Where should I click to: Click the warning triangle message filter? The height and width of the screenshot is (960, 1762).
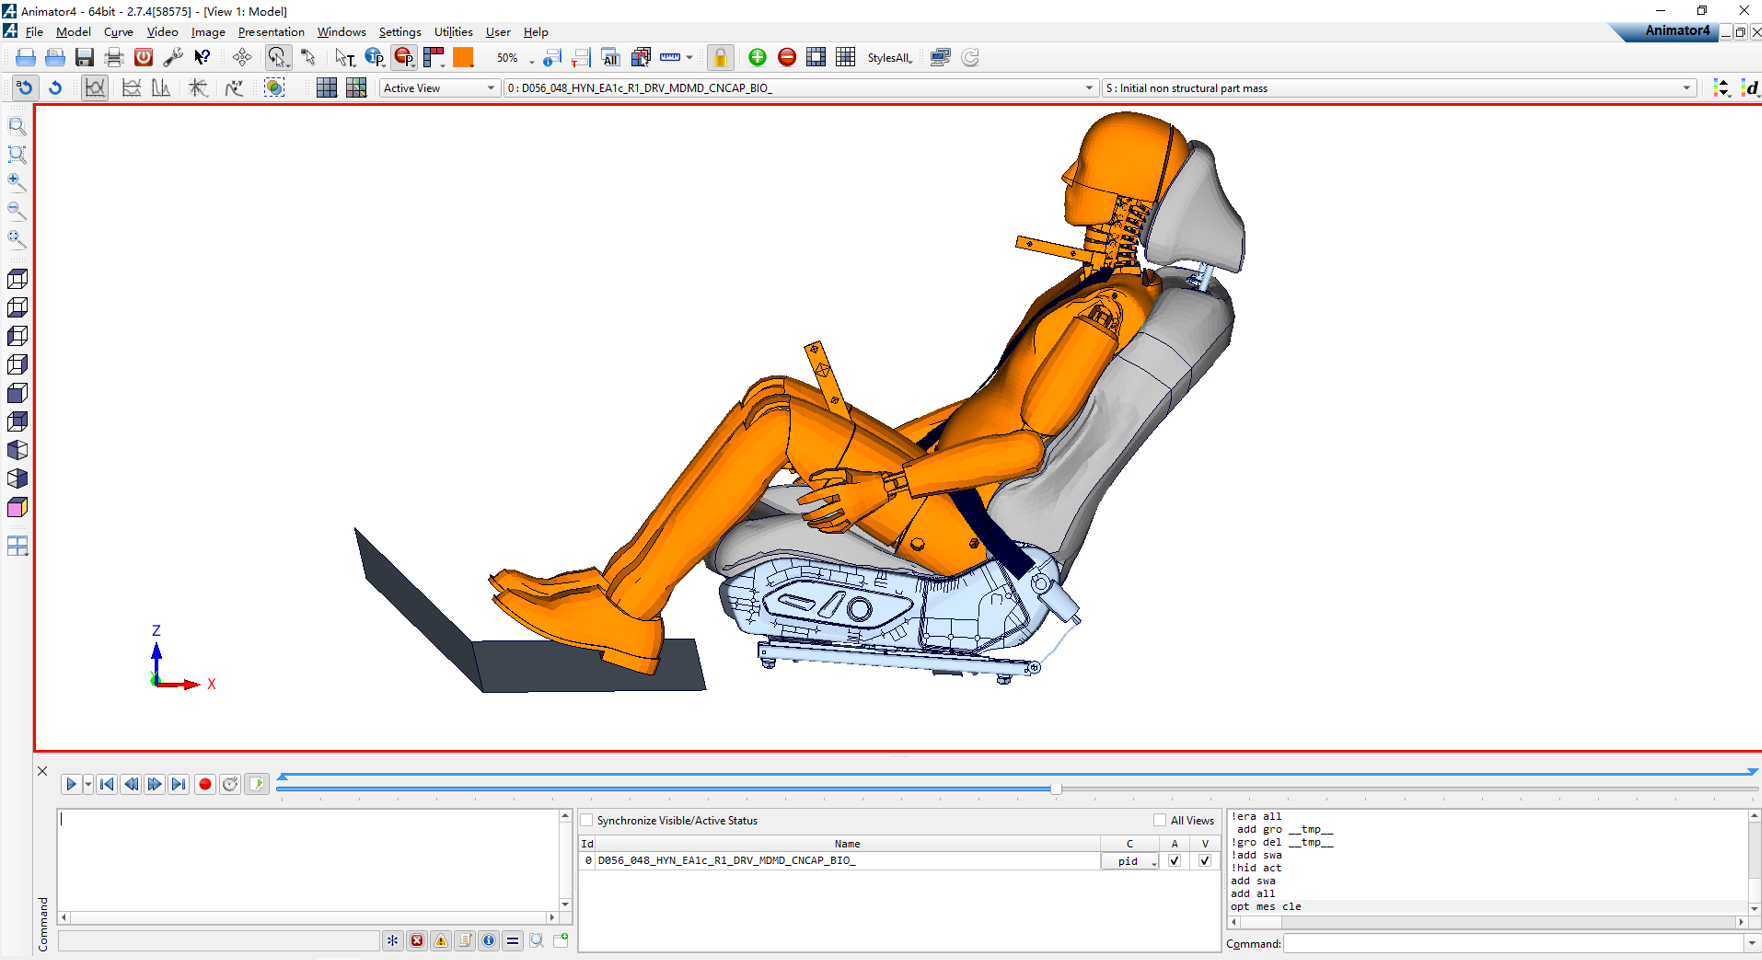(441, 941)
